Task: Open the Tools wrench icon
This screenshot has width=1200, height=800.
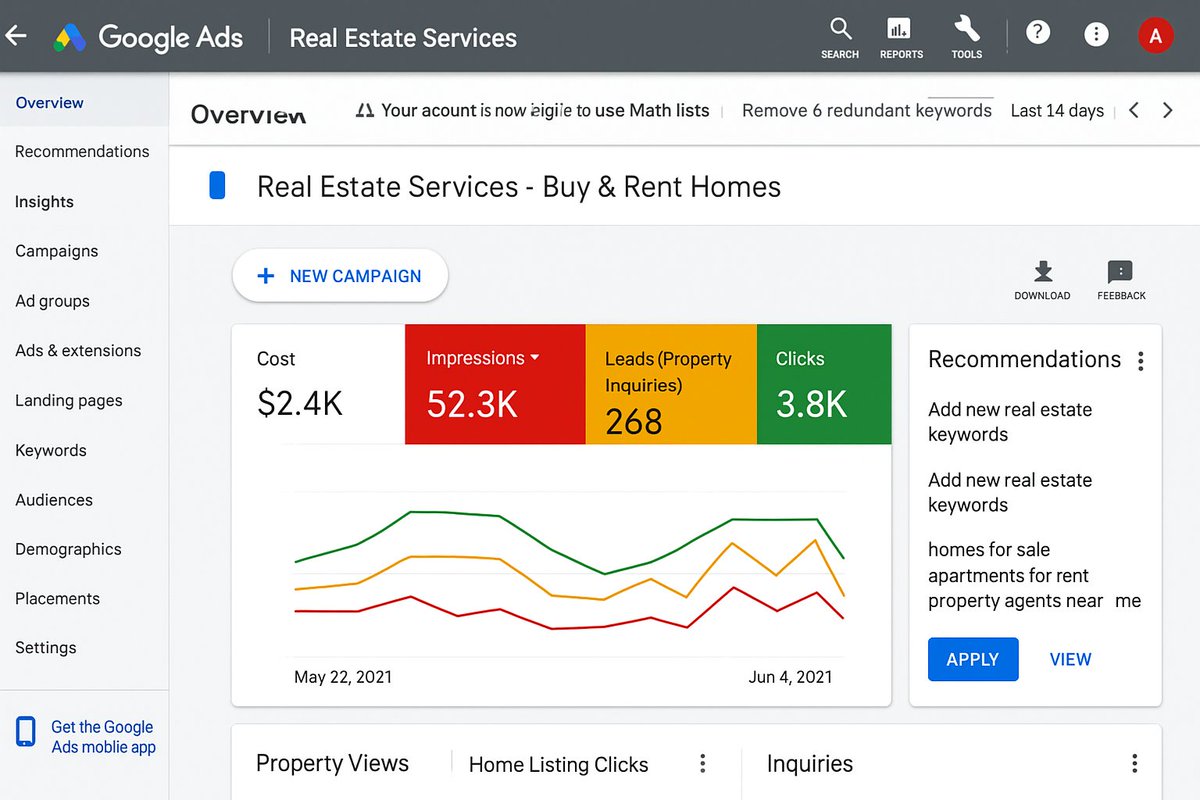Action: (967, 38)
